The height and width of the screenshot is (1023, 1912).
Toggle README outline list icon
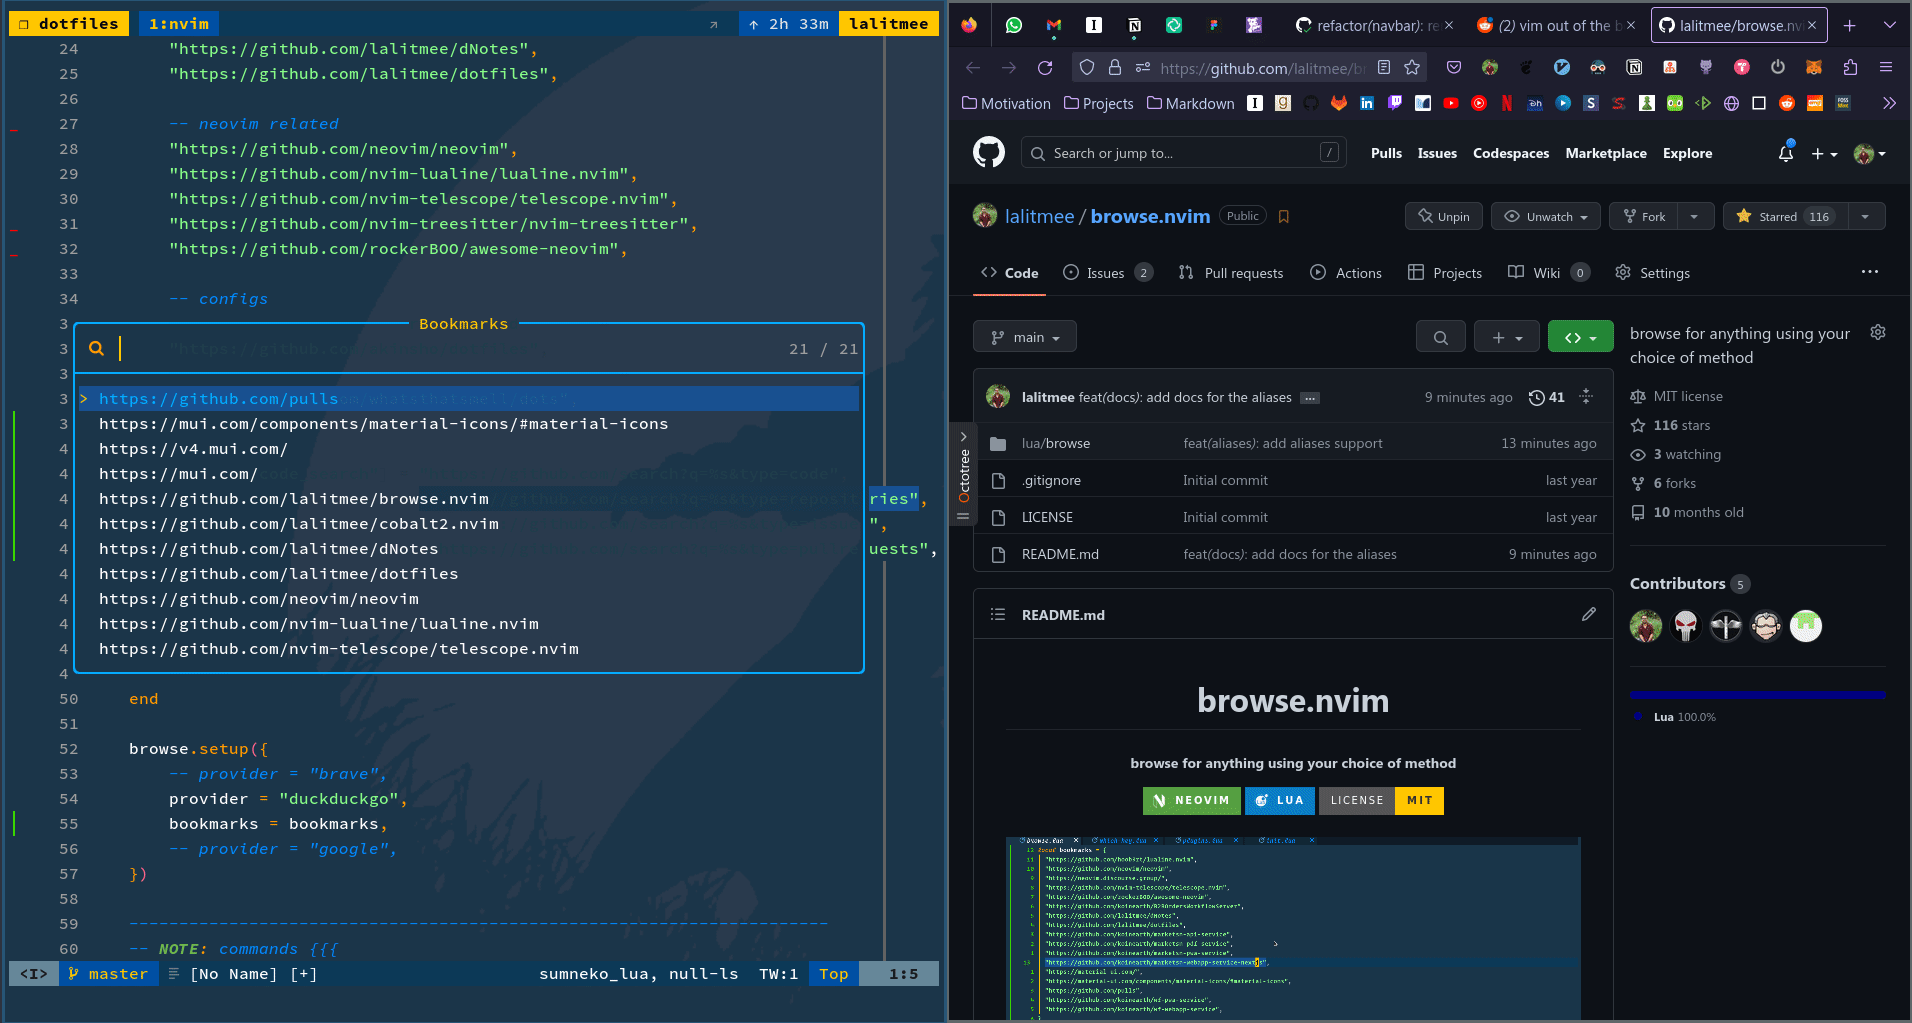pos(998,614)
